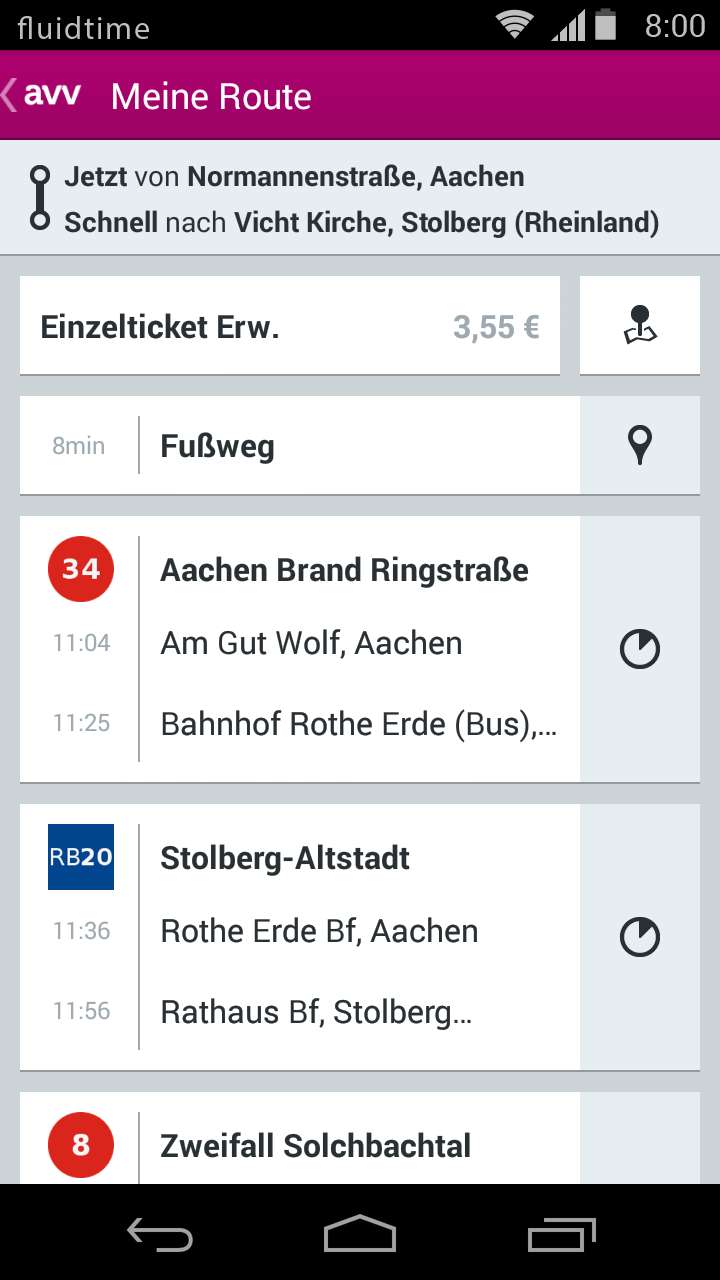Open Einzelticket Erw. ticket price
The width and height of the screenshot is (720, 1280).
(x=290, y=326)
